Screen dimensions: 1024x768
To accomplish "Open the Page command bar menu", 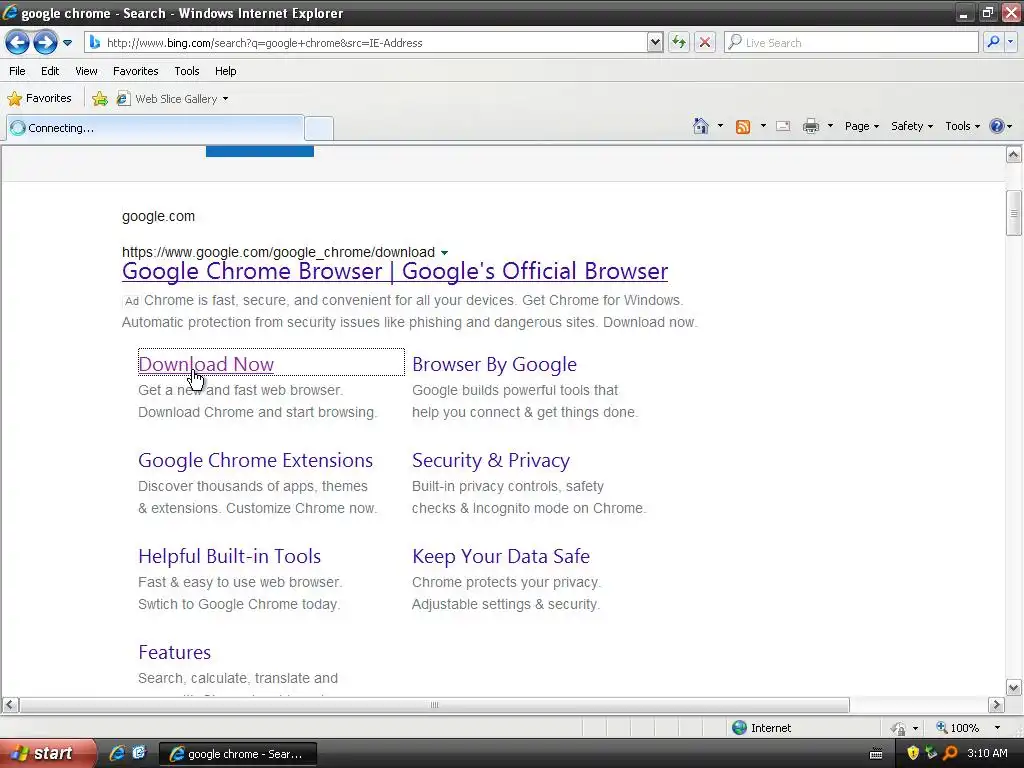I will [861, 126].
